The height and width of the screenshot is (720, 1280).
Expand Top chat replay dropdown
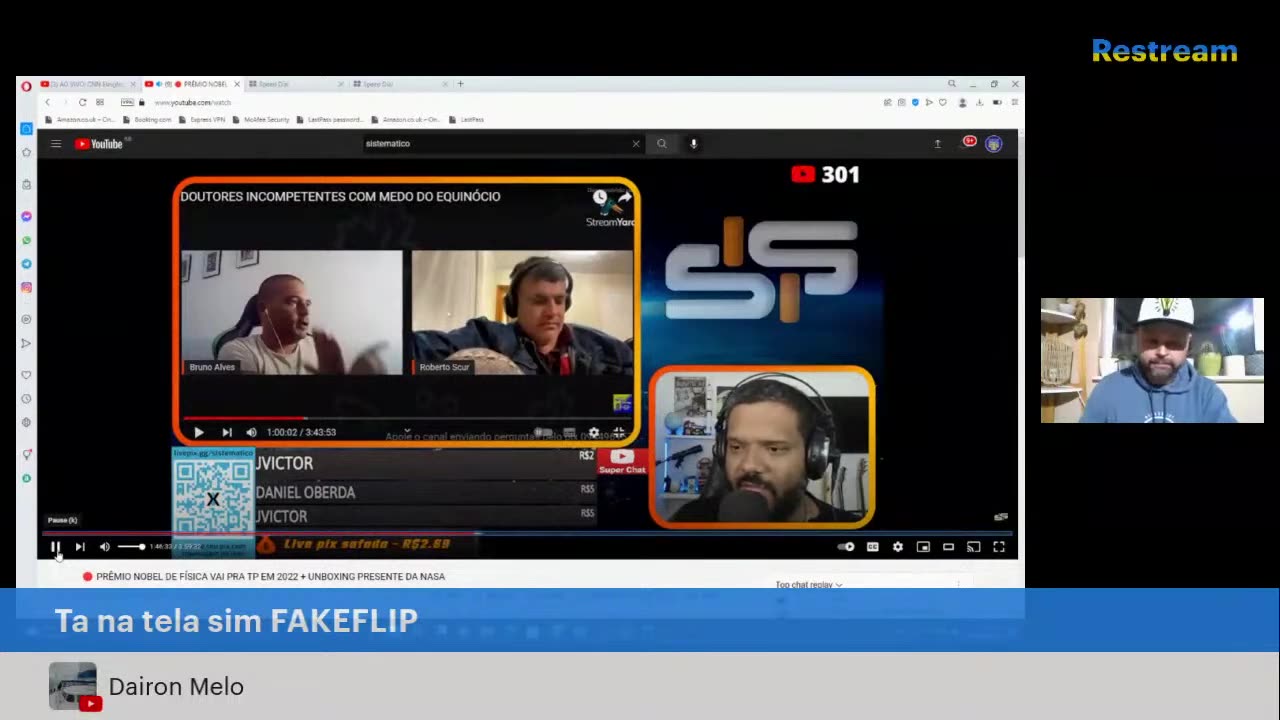tap(809, 585)
